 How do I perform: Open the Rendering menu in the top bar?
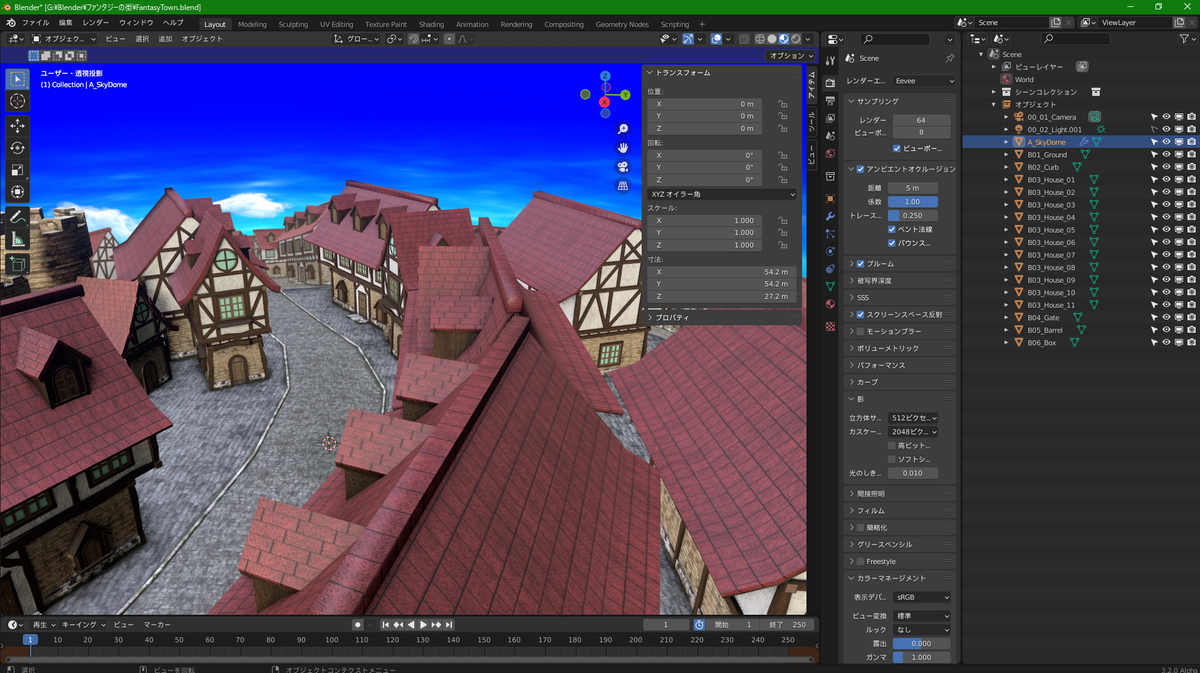pyautogui.click(x=517, y=24)
